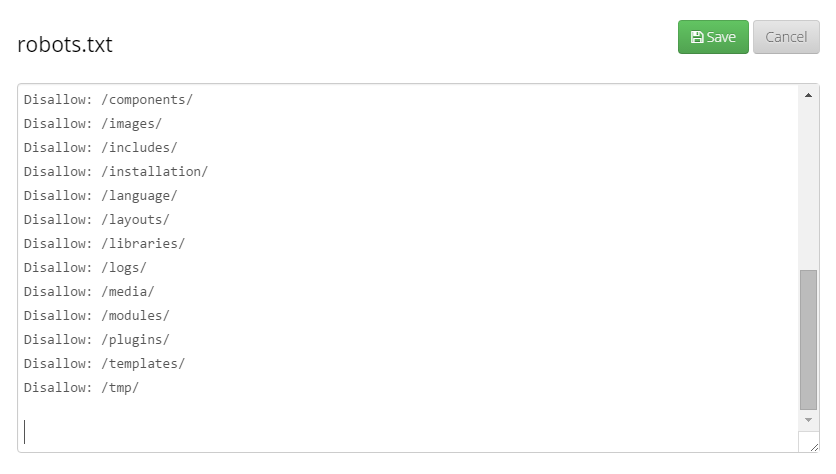The image size is (836, 474).
Task: Click the Disallow: /libraries/ line
Action: 104,244
